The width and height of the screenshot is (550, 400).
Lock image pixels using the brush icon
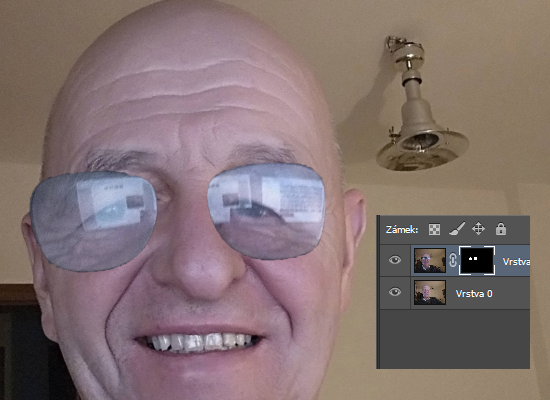tap(457, 229)
